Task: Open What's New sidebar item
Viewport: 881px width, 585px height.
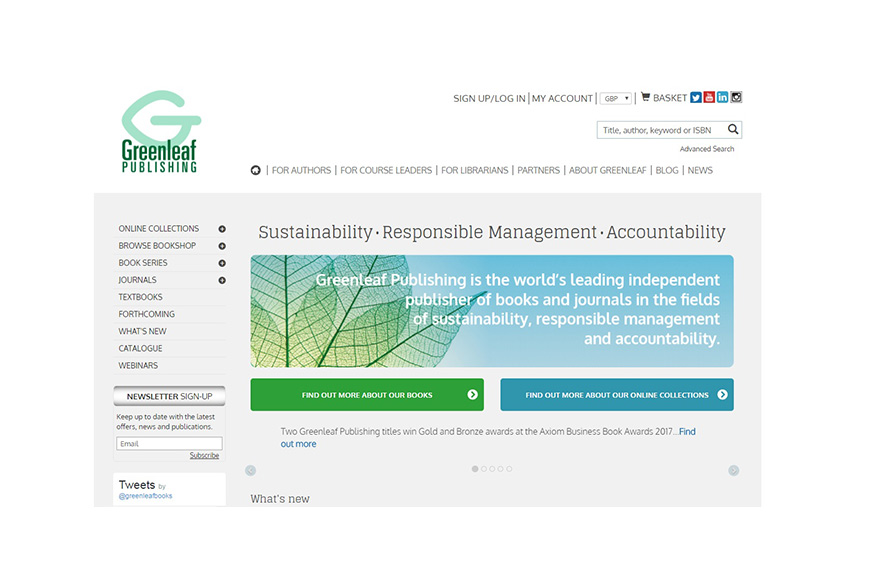Action: [x=142, y=331]
